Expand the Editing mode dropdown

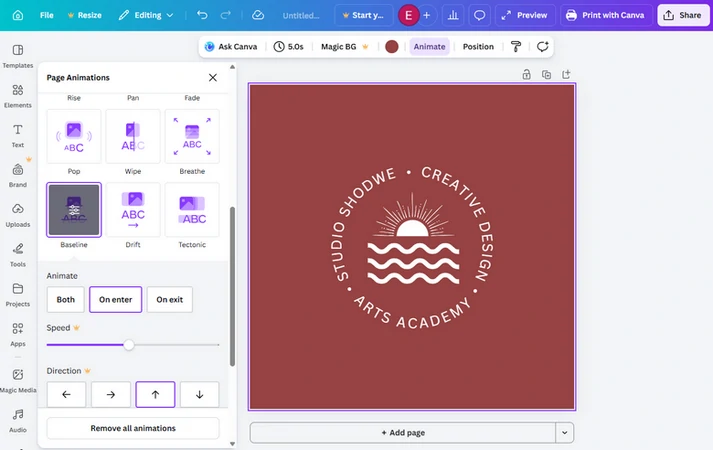point(146,15)
